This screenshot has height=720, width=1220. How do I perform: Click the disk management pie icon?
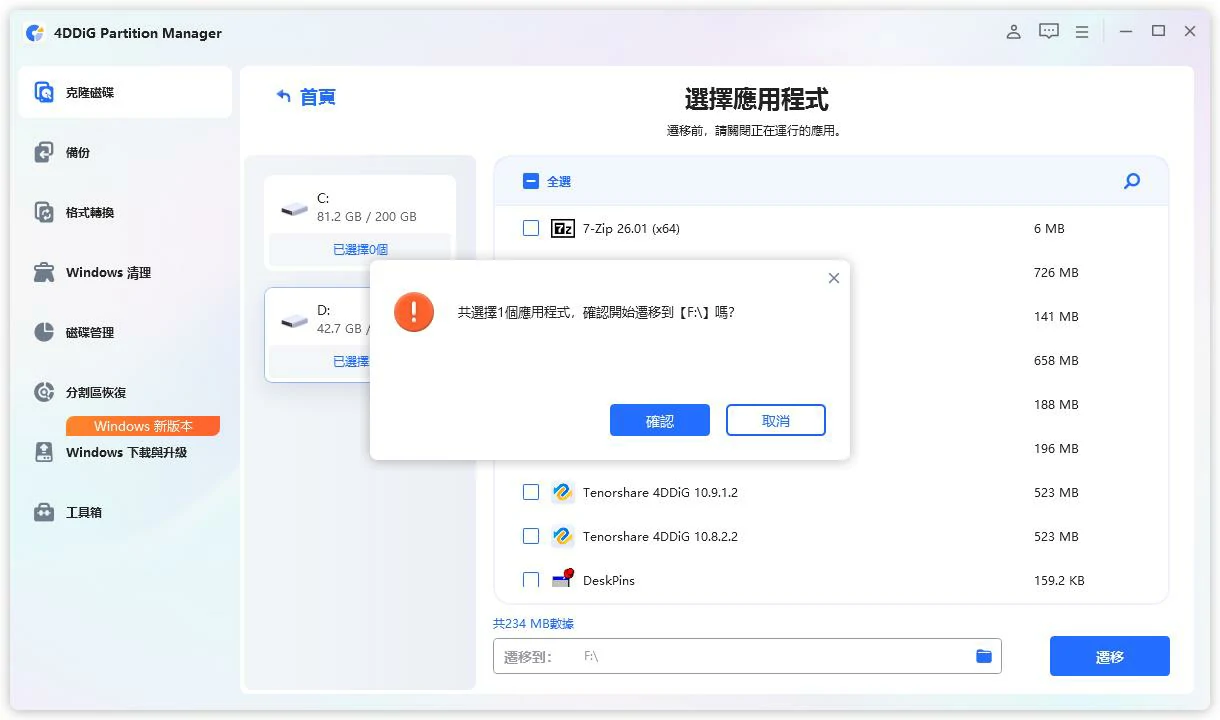44,332
